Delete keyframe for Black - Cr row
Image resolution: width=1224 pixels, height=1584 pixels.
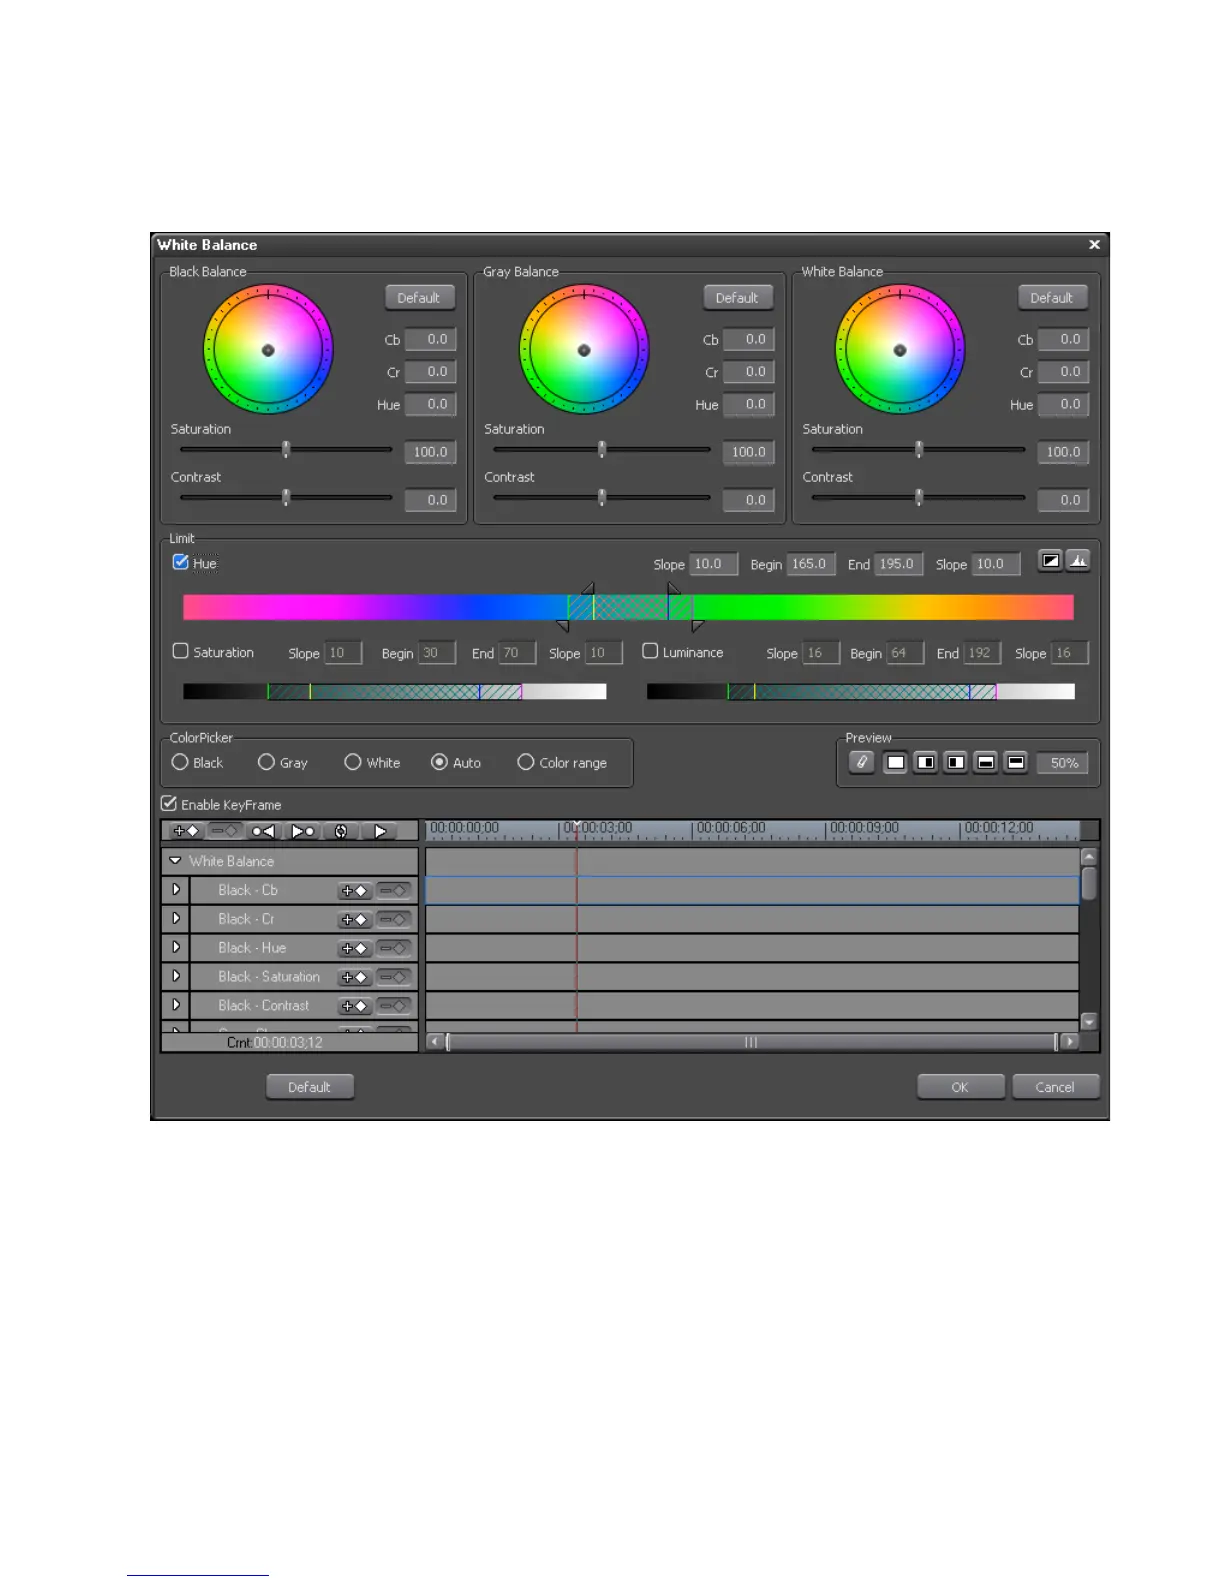click(394, 920)
